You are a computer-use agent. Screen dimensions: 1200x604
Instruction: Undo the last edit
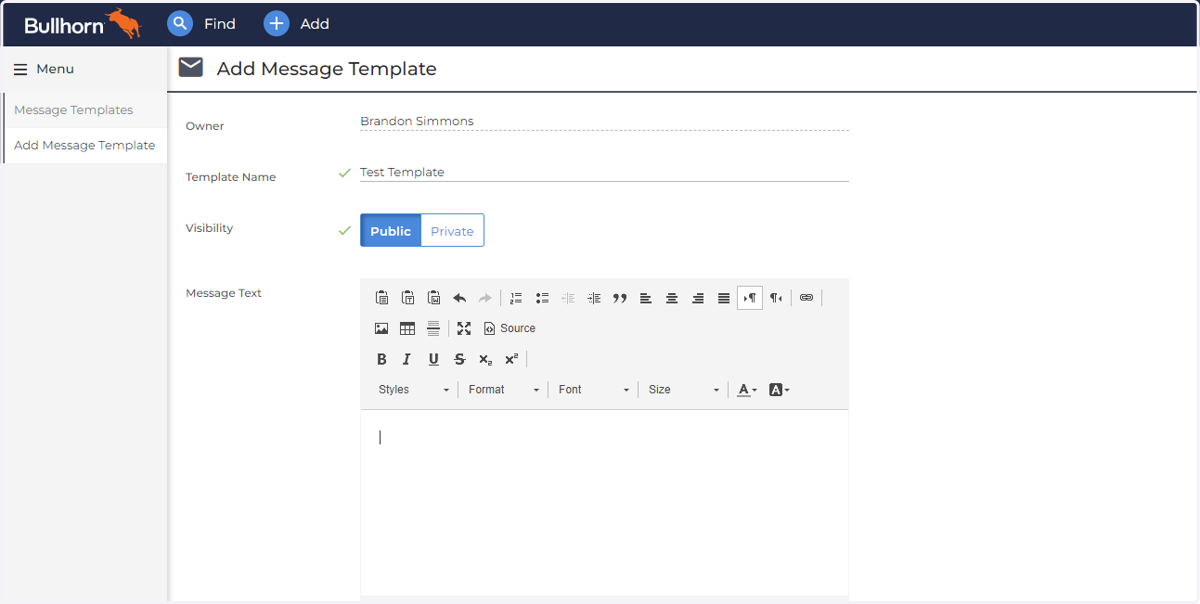(x=460, y=298)
